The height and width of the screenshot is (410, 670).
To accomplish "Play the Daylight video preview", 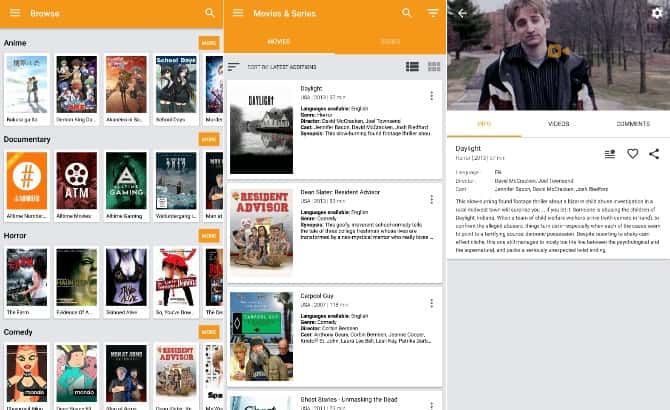I will [558, 55].
